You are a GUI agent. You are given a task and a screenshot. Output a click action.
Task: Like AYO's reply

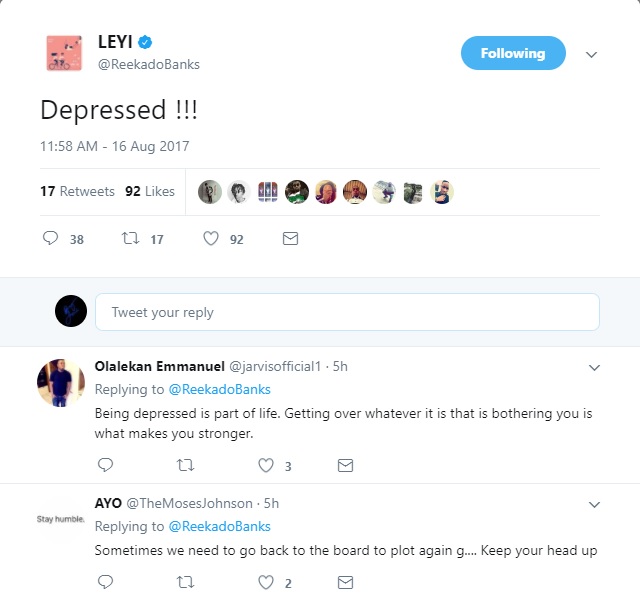pyautogui.click(x=266, y=582)
